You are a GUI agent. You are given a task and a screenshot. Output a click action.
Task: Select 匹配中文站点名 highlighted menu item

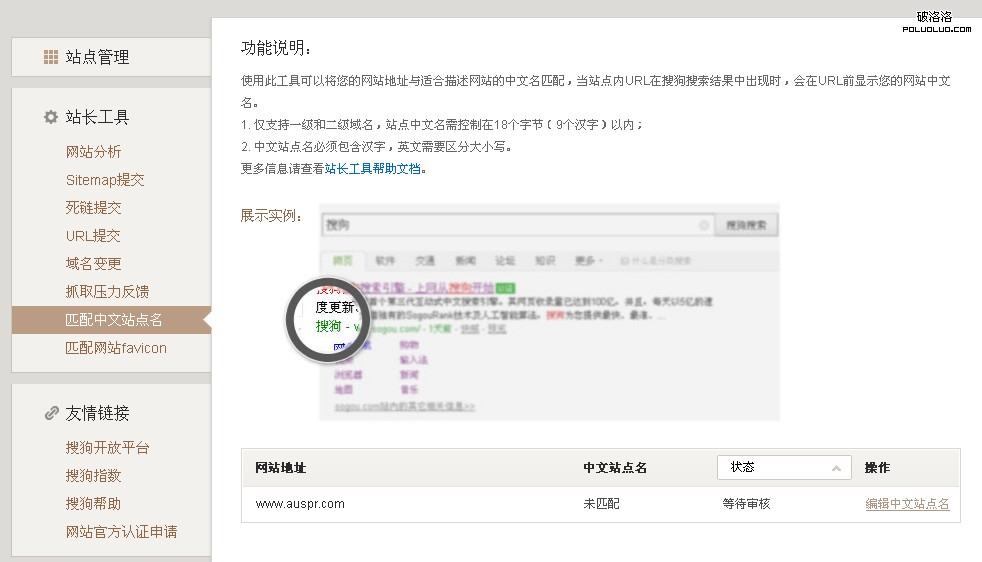(x=113, y=320)
